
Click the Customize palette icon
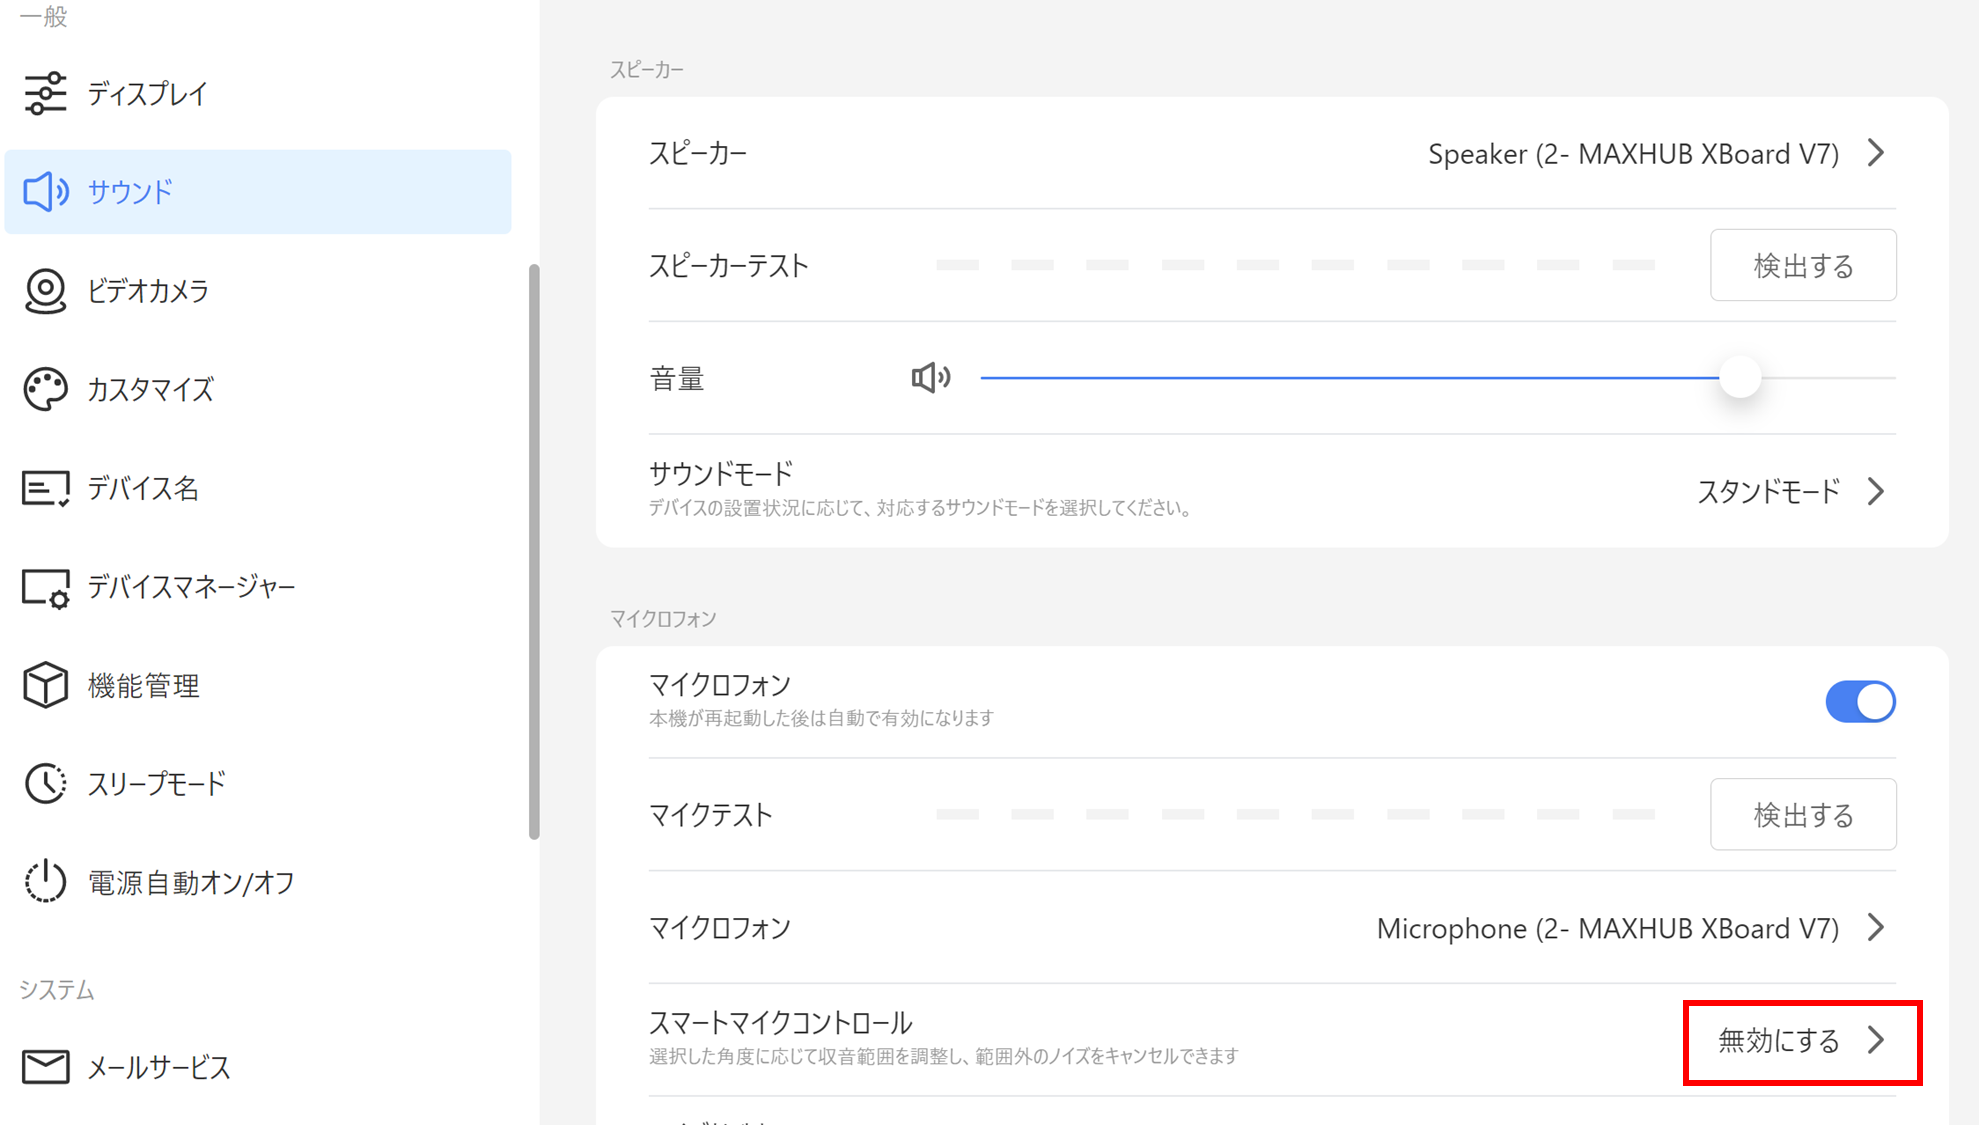[45, 389]
